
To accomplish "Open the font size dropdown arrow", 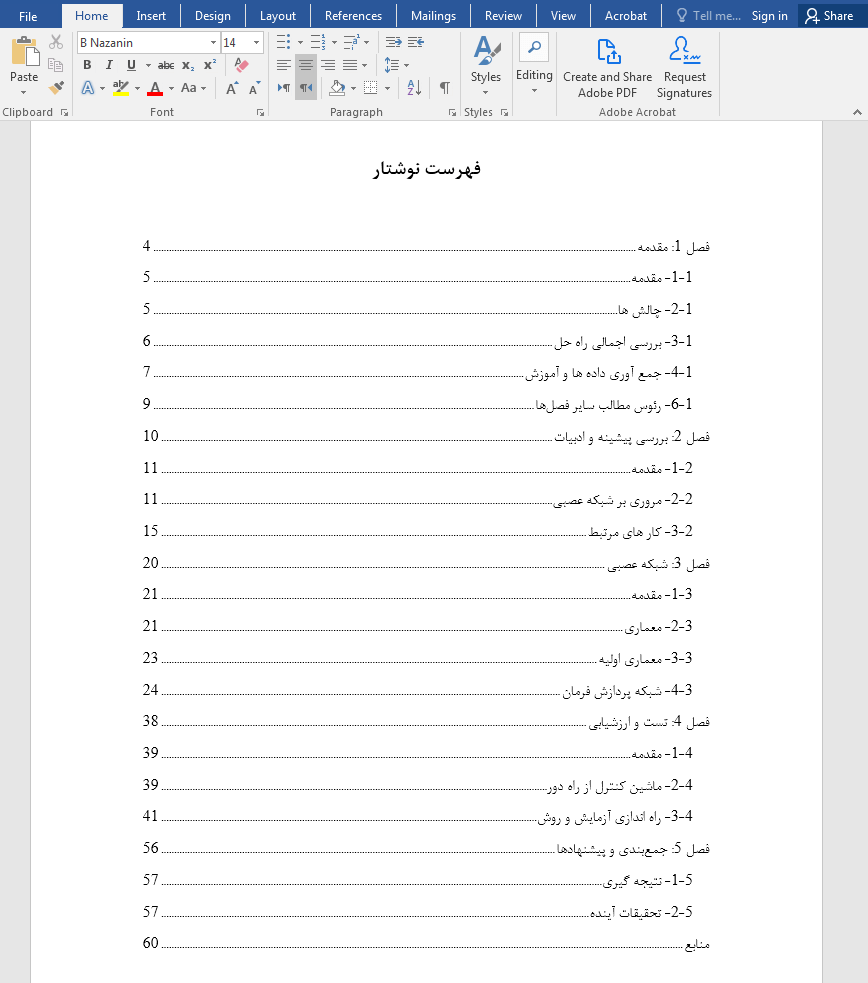I will pyautogui.click(x=256, y=43).
